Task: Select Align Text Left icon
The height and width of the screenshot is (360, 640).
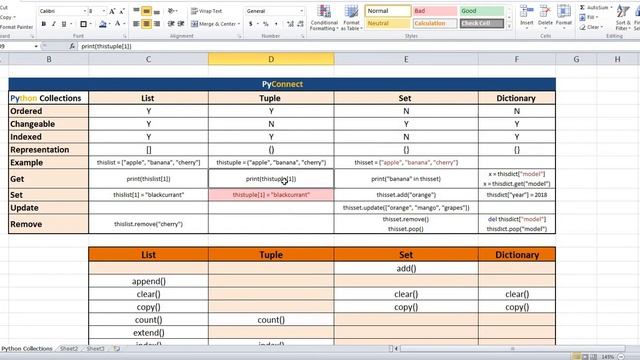Action: tap(136, 24)
